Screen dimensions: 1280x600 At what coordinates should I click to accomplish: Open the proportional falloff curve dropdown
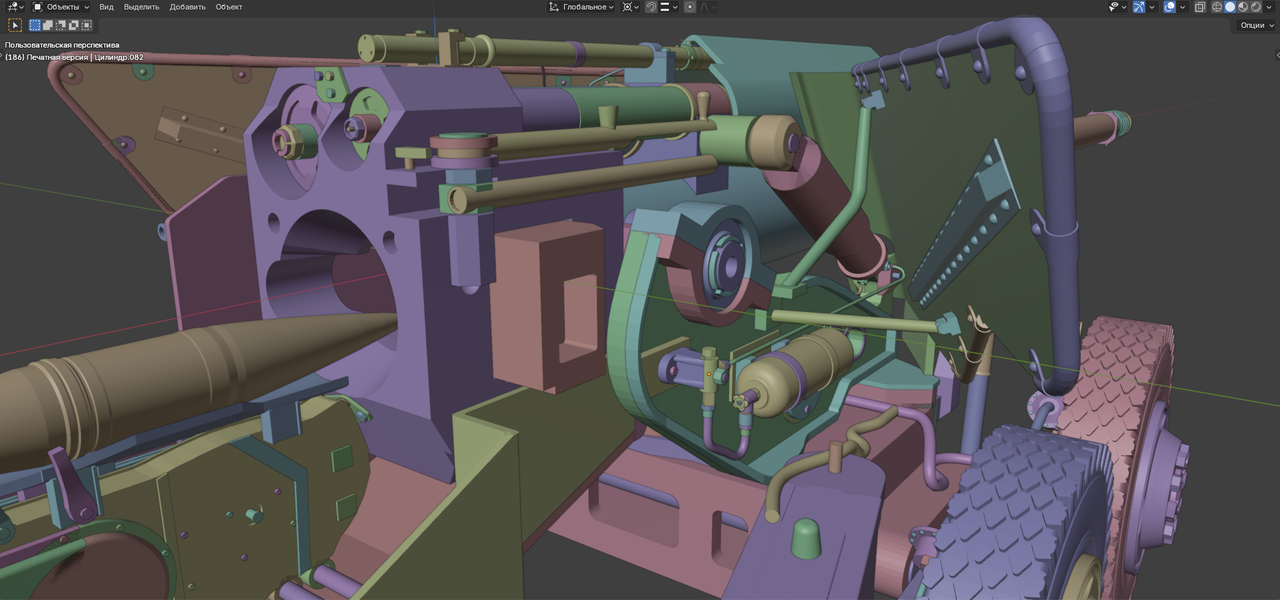tap(707, 7)
